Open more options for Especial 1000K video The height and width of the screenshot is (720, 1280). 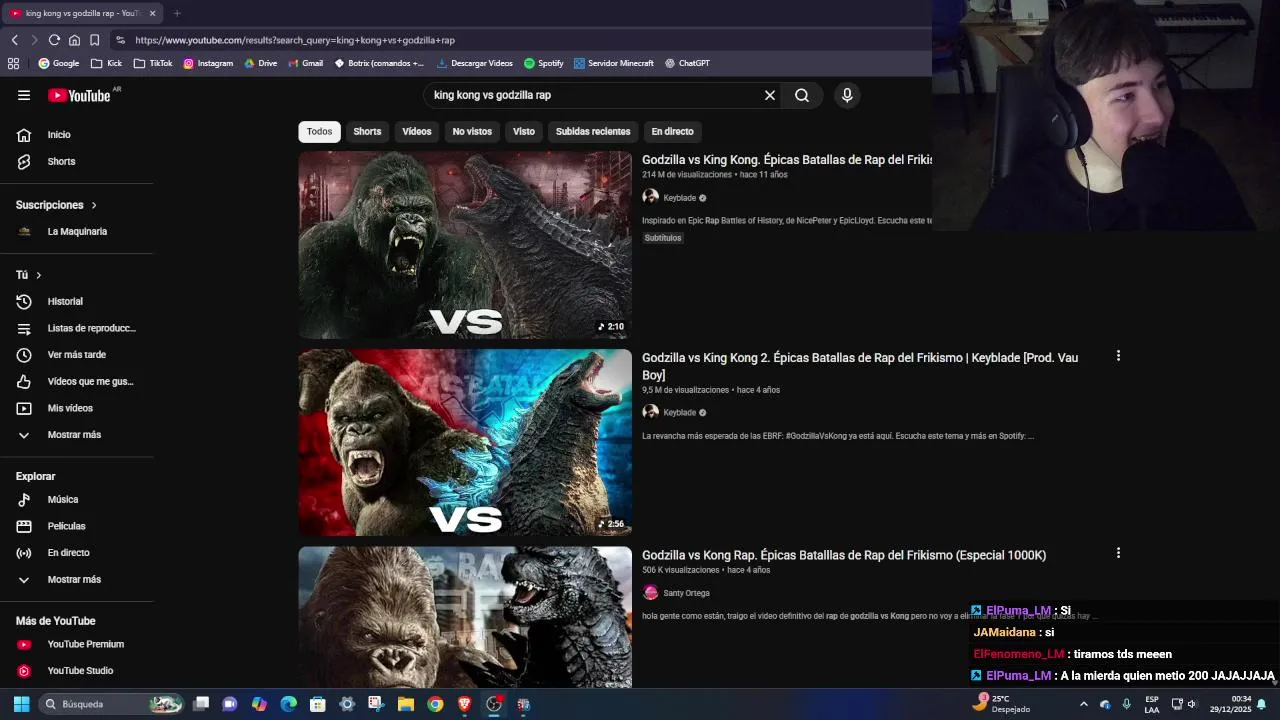[x=1118, y=553]
